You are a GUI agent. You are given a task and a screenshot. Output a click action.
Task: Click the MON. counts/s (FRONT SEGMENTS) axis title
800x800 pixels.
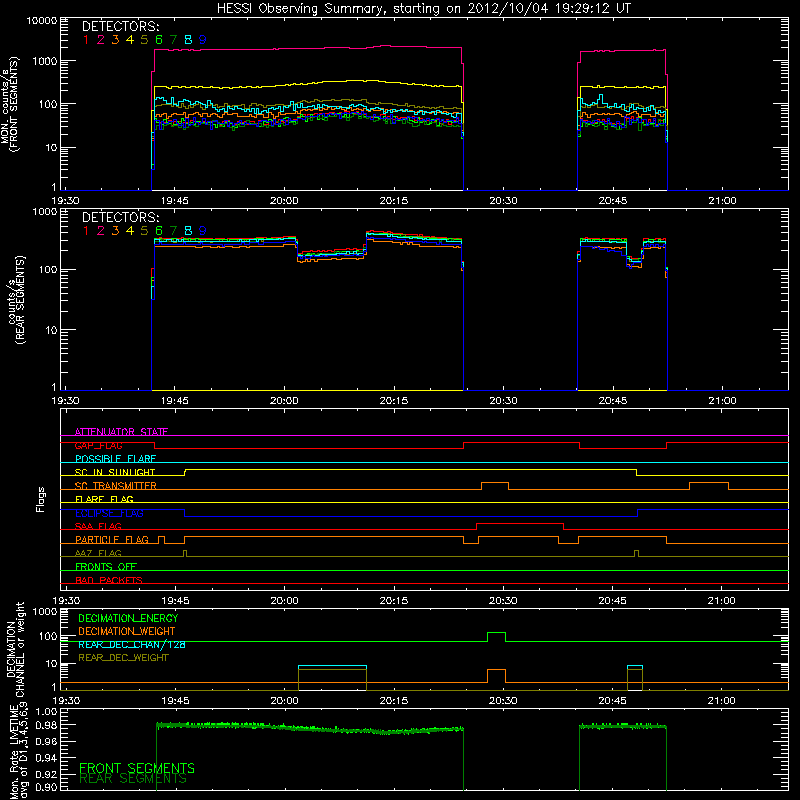(9, 104)
